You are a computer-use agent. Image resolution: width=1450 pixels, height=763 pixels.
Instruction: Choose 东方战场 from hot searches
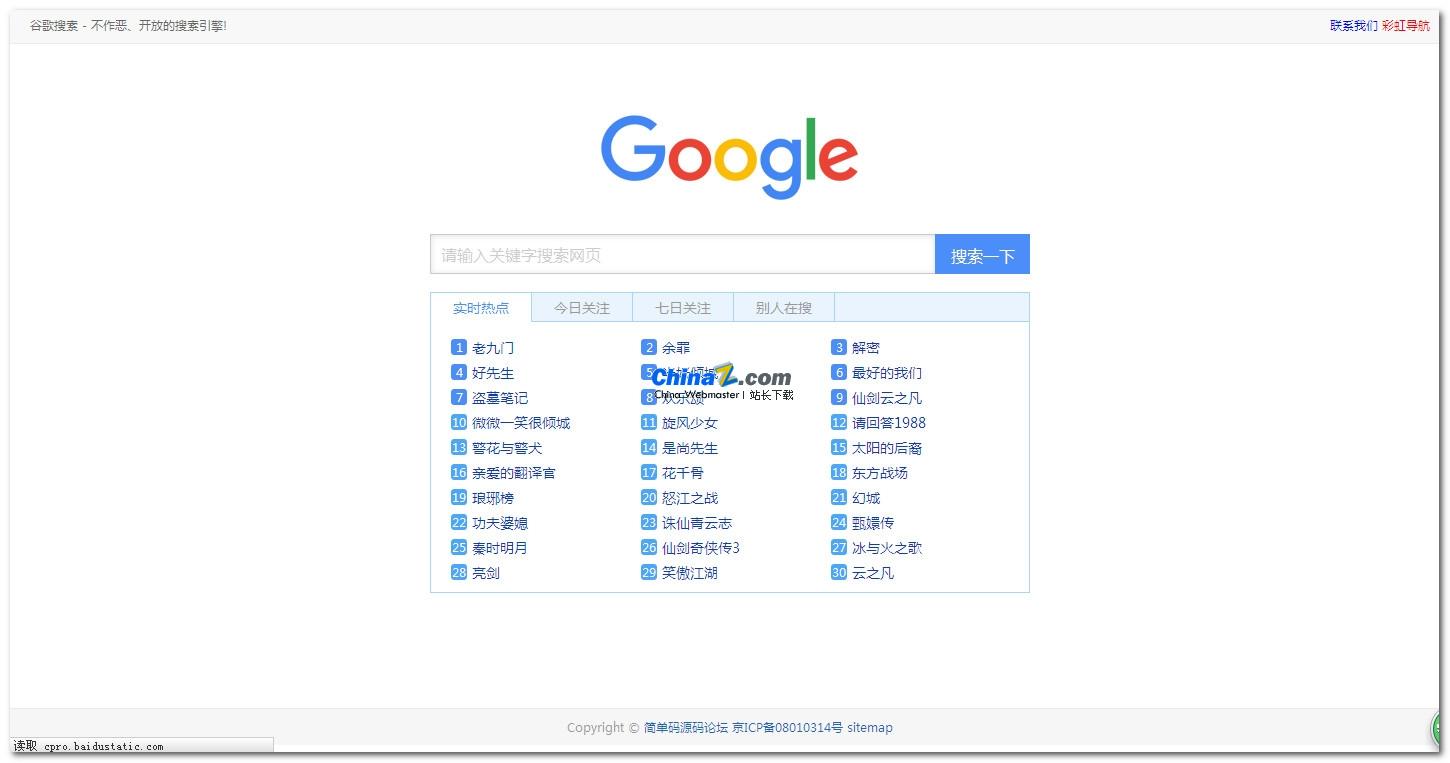880,473
